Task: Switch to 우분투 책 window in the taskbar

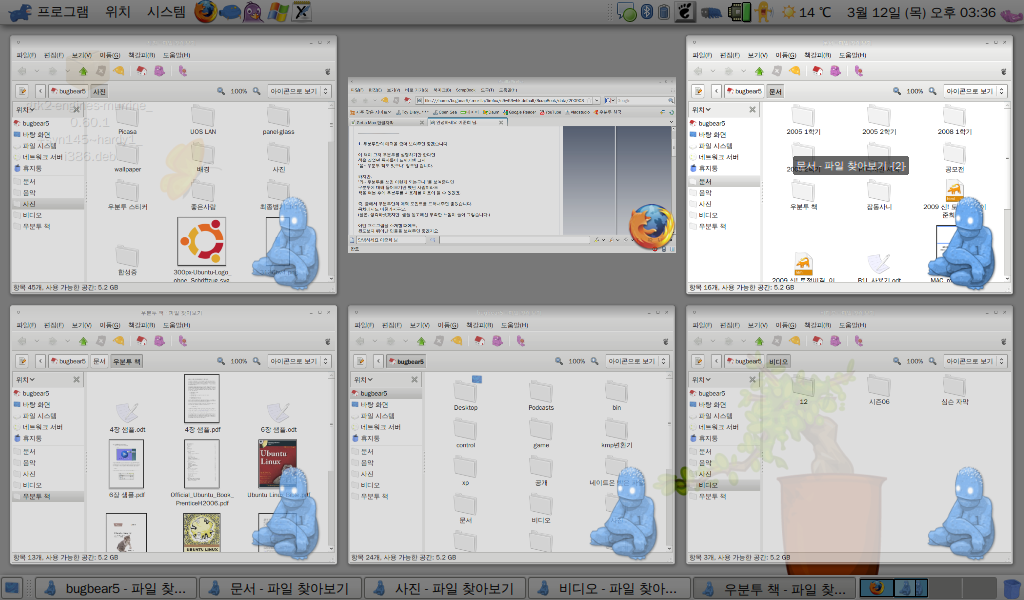Action: click(x=775, y=588)
